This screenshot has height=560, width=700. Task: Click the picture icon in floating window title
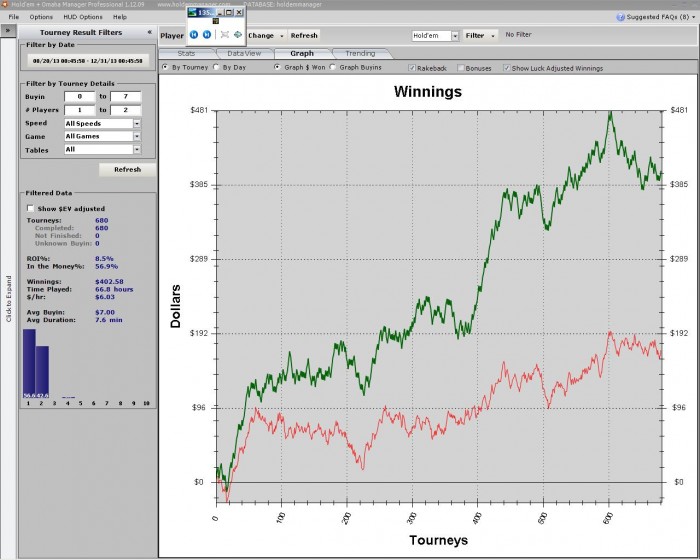[x=192, y=12]
